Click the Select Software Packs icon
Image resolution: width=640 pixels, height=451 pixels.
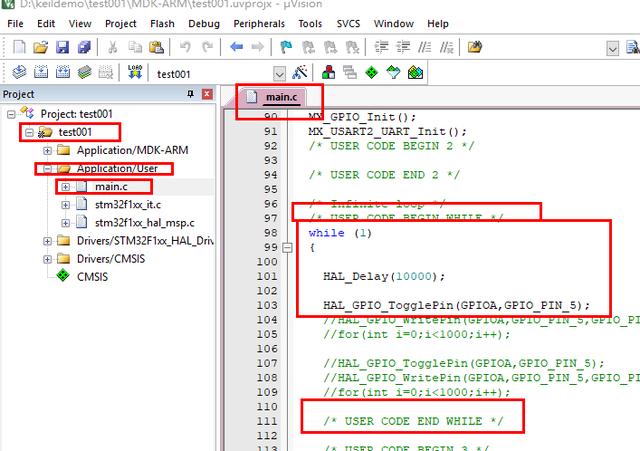point(393,73)
